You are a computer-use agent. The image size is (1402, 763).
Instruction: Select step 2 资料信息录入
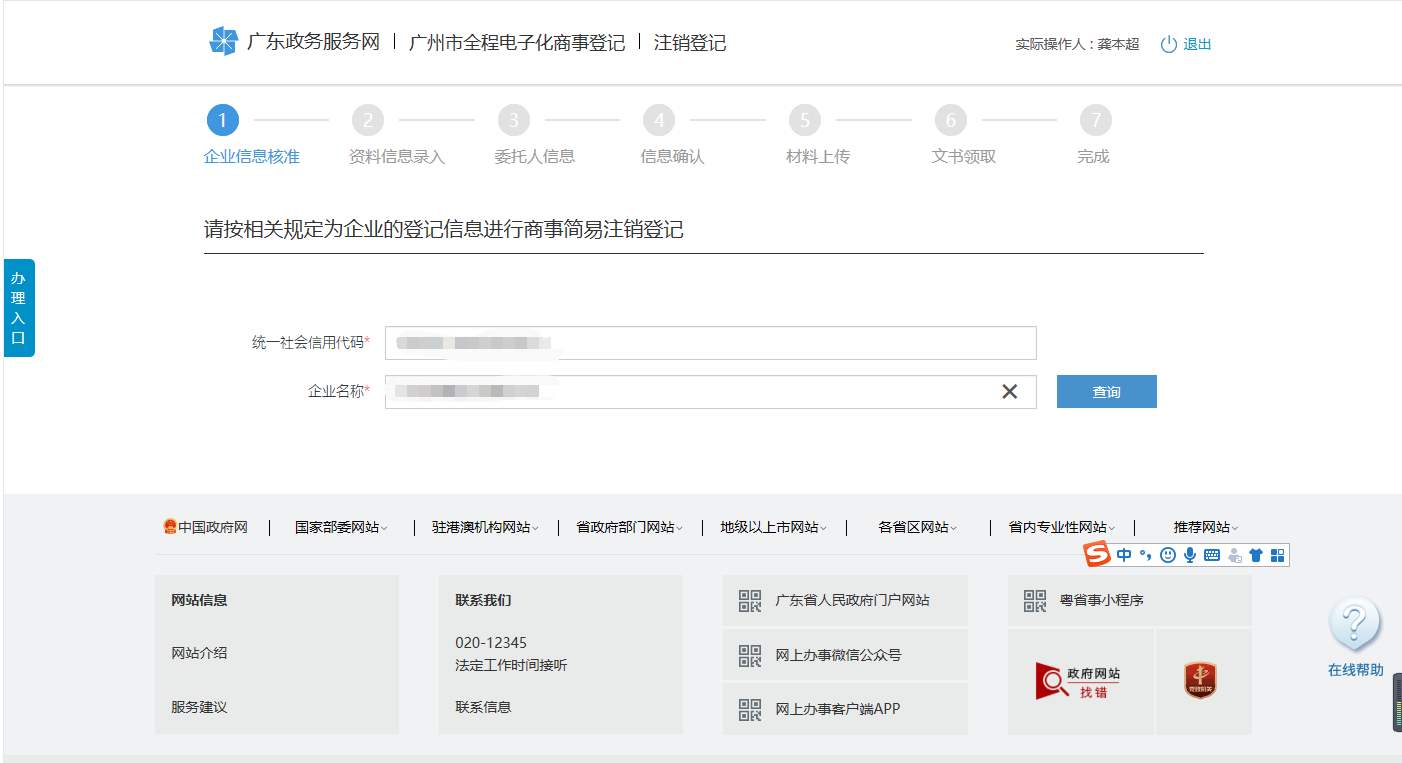[x=367, y=119]
